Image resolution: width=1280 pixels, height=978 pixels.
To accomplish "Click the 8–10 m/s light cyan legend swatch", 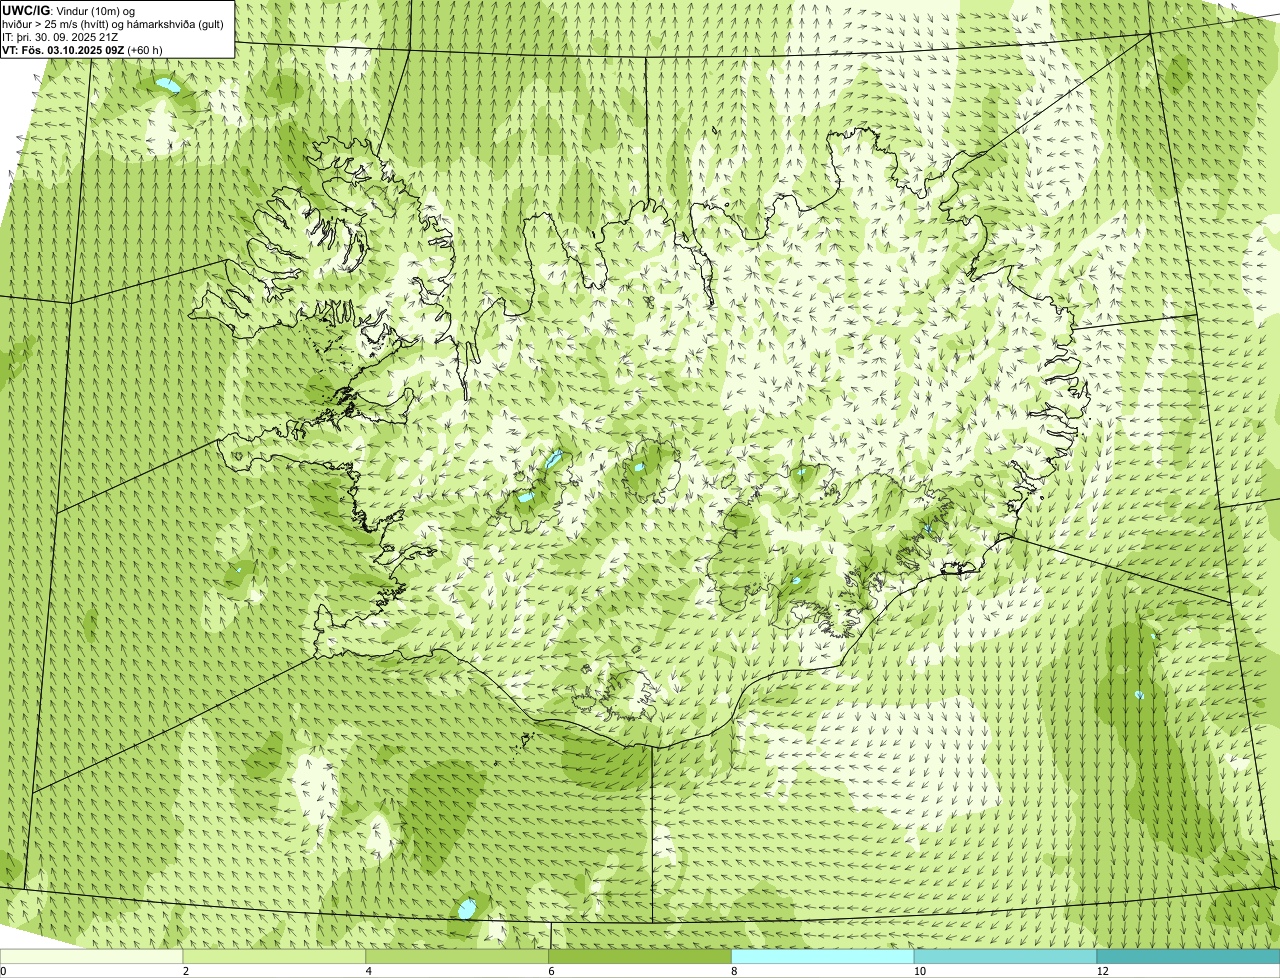I will click(x=823, y=957).
